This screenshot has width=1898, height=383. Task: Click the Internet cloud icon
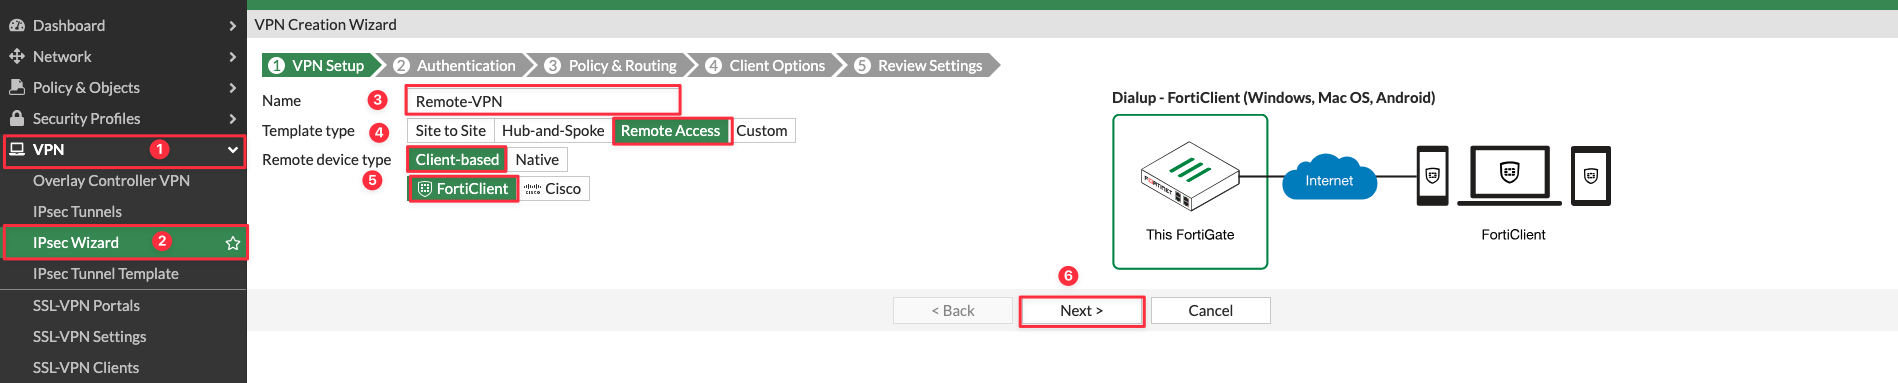point(1329,177)
